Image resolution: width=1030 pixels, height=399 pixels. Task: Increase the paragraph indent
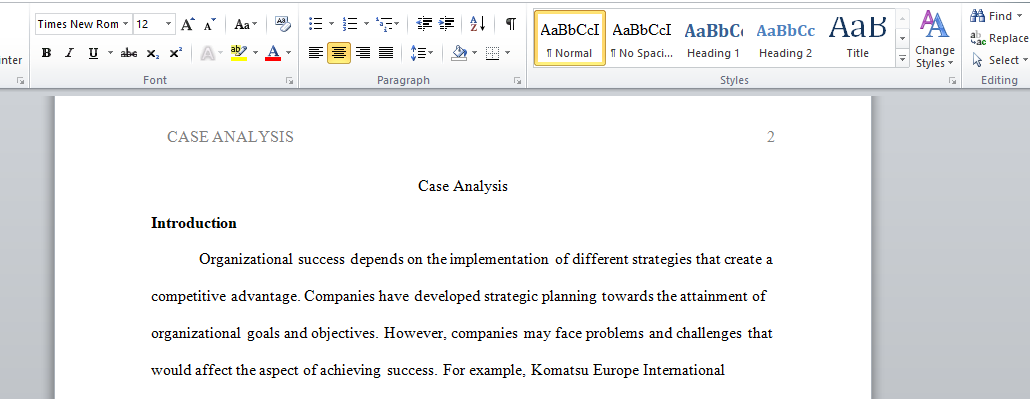click(x=447, y=24)
